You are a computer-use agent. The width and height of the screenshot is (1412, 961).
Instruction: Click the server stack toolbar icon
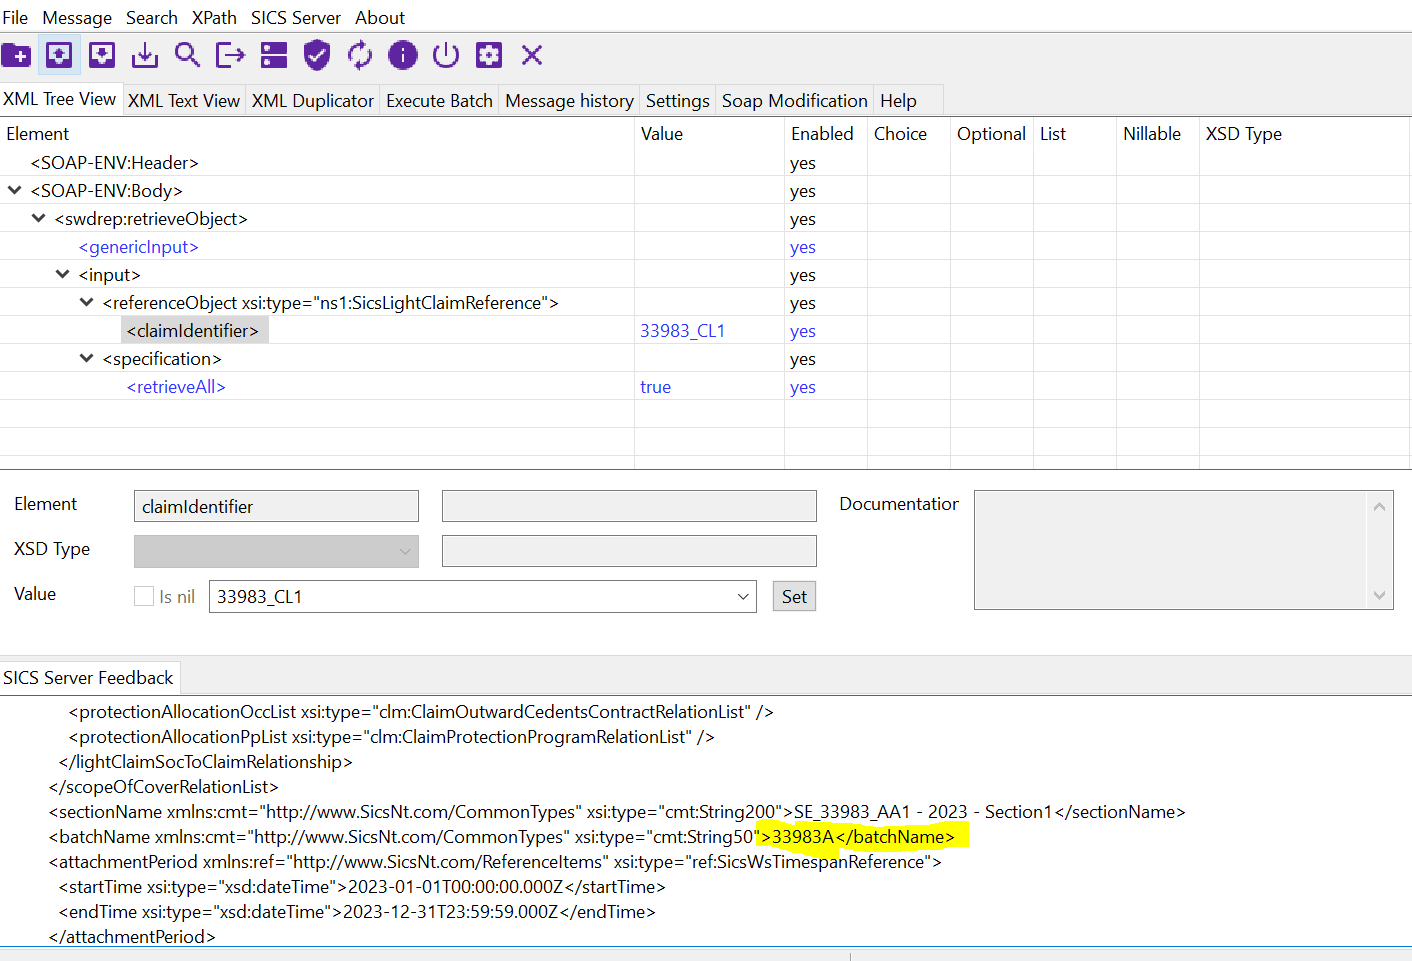click(273, 55)
